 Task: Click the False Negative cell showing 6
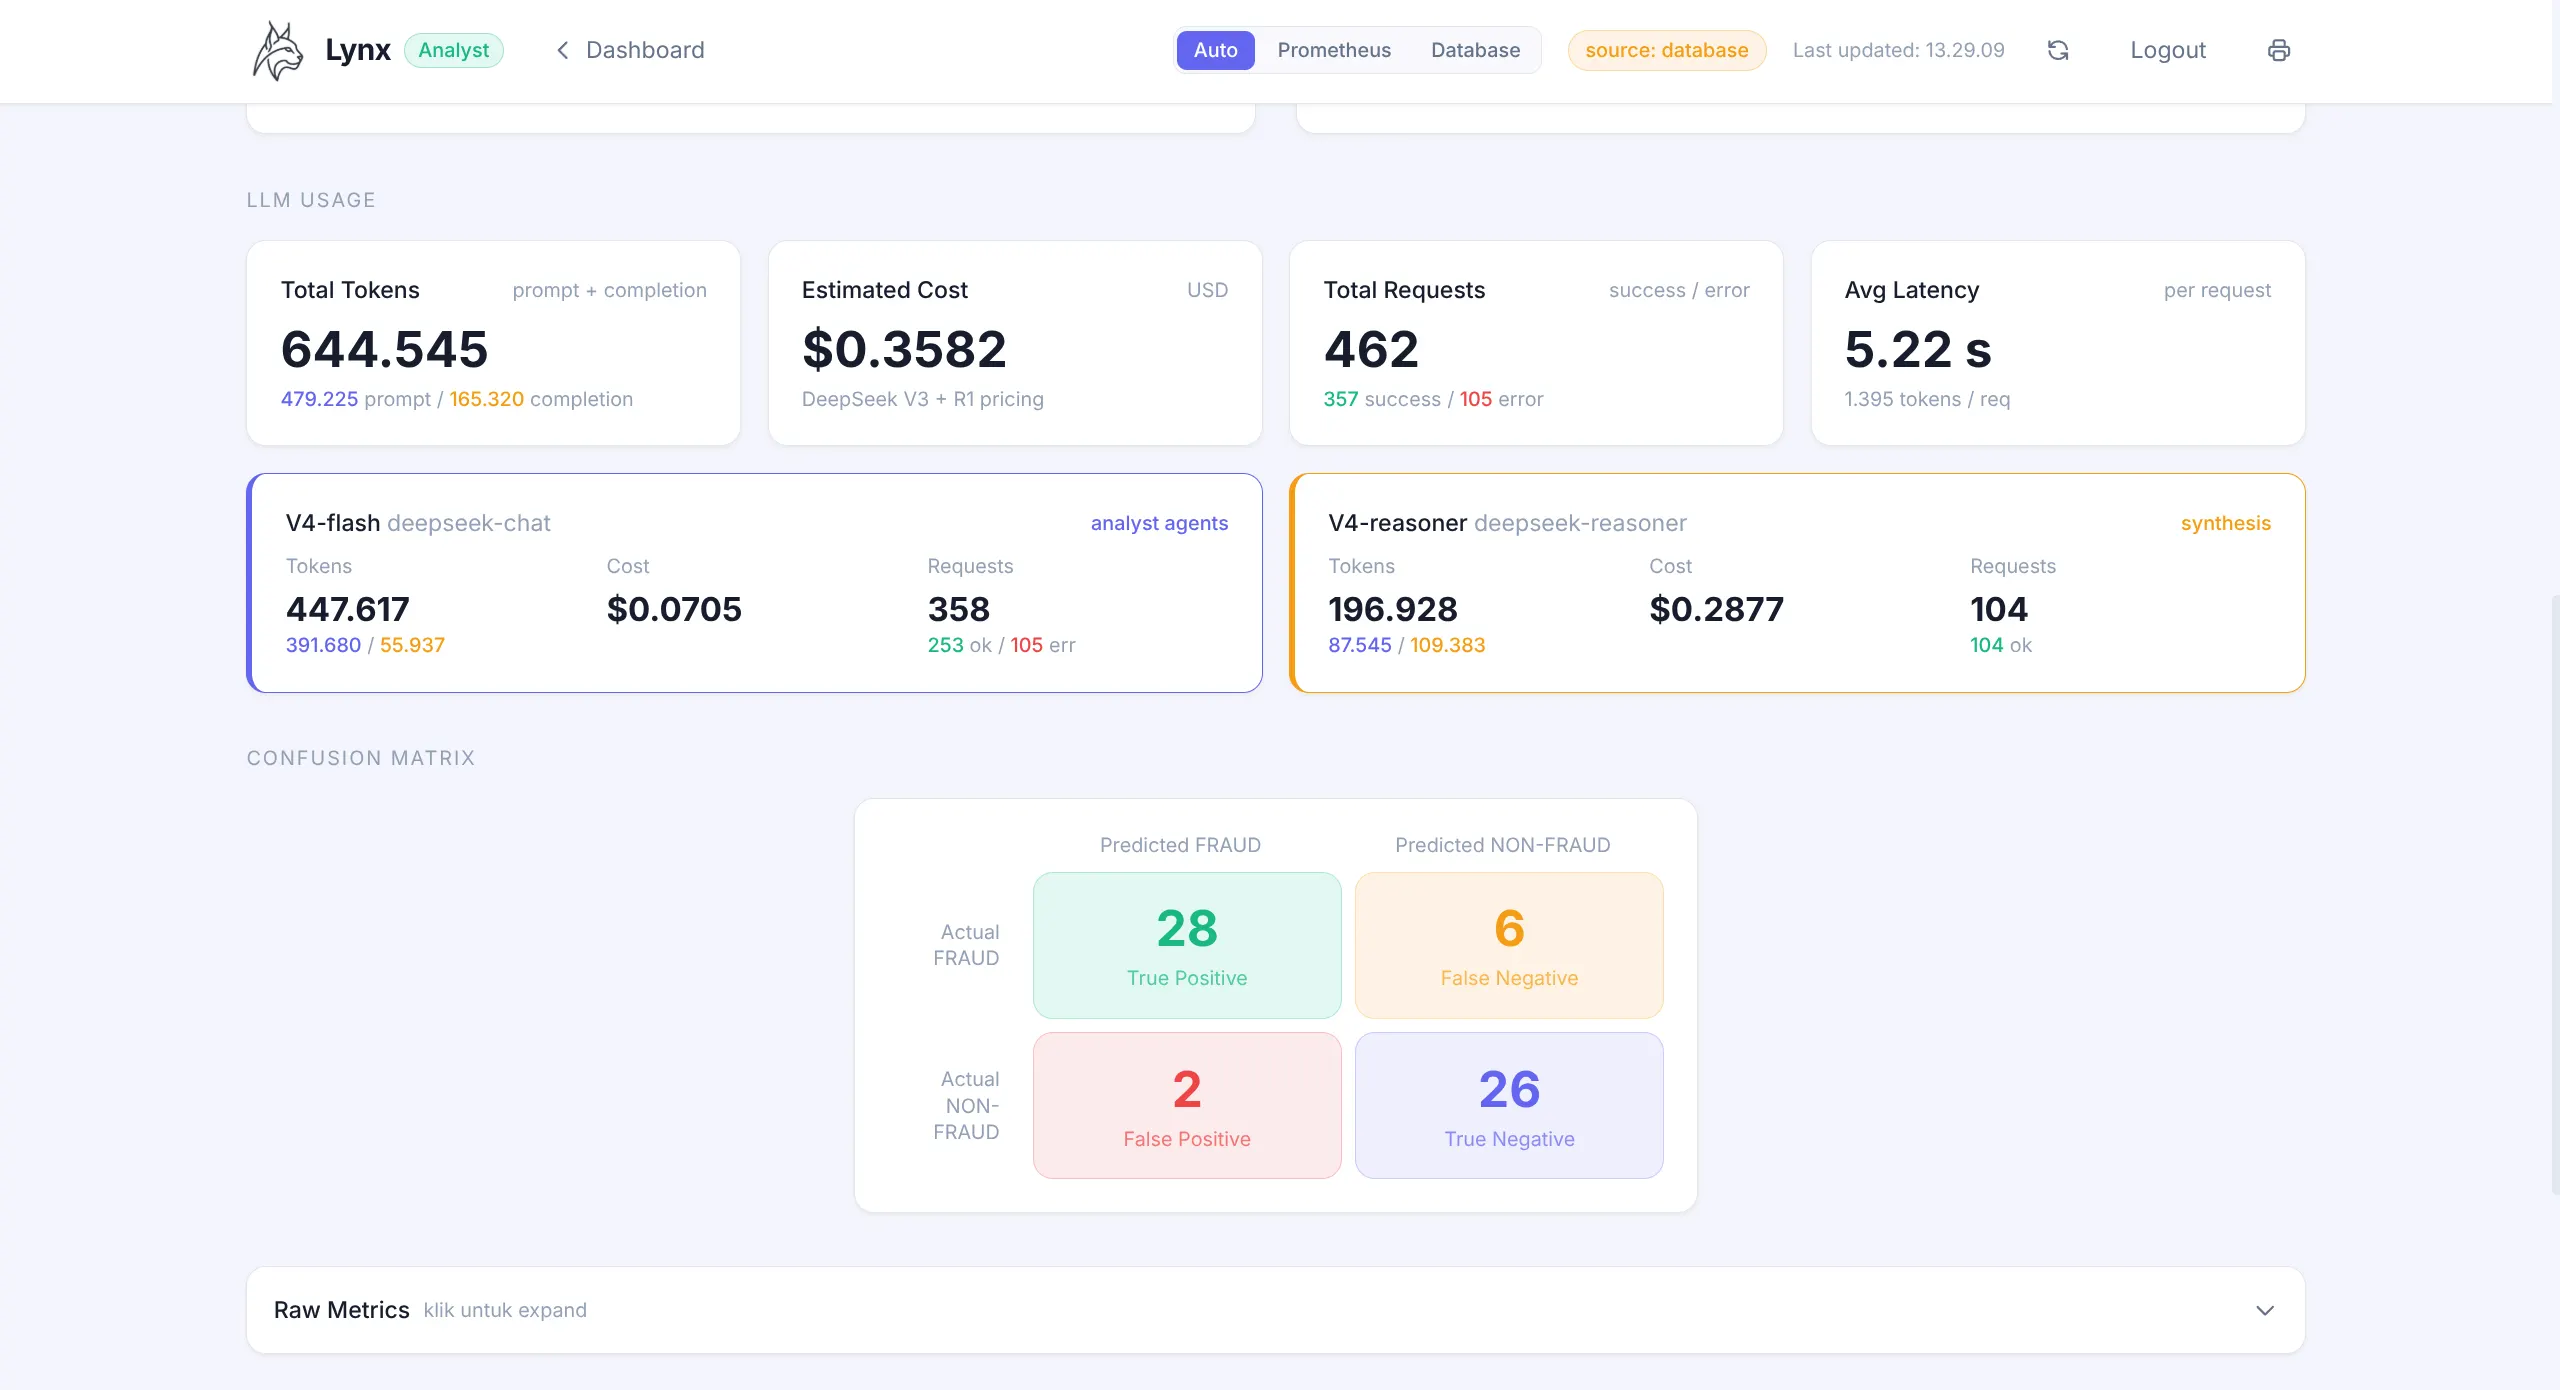click(x=1509, y=945)
